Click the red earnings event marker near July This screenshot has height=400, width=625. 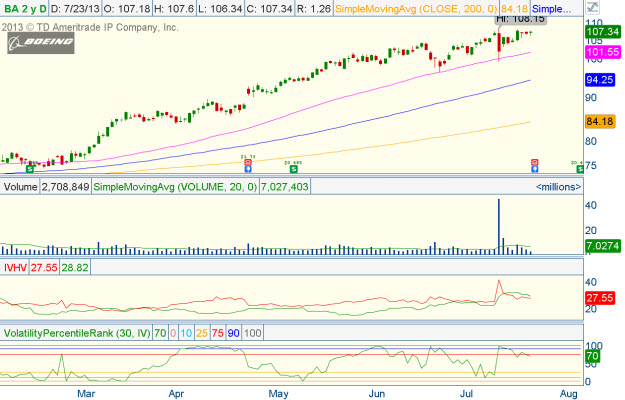tap(535, 162)
